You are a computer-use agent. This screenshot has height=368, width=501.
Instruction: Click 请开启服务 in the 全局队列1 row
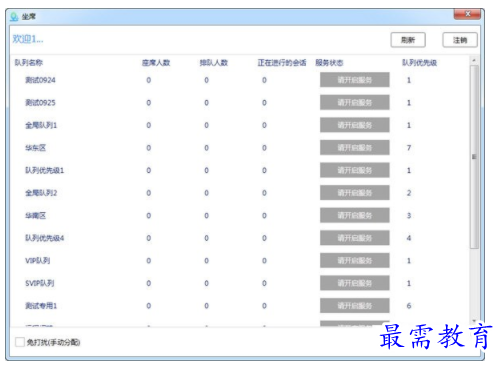tap(355, 125)
